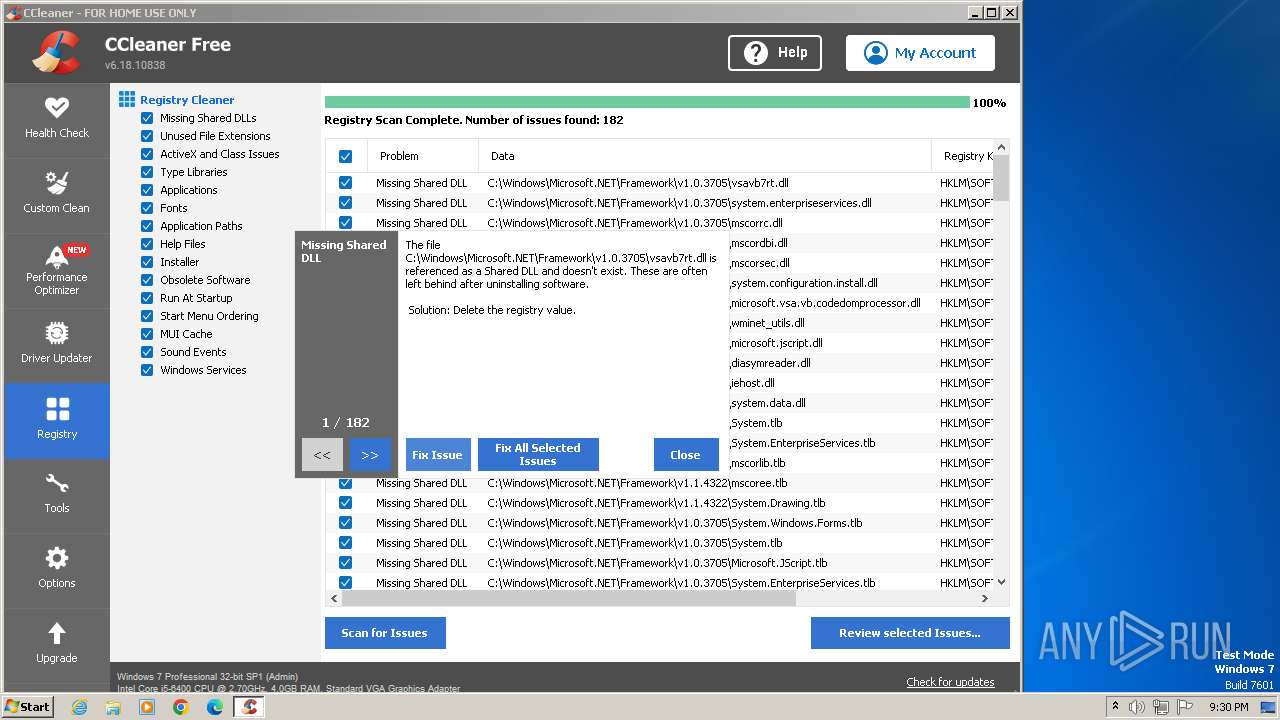Open Check for updates link
Screen dimensions: 1280x720
click(950, 682)
